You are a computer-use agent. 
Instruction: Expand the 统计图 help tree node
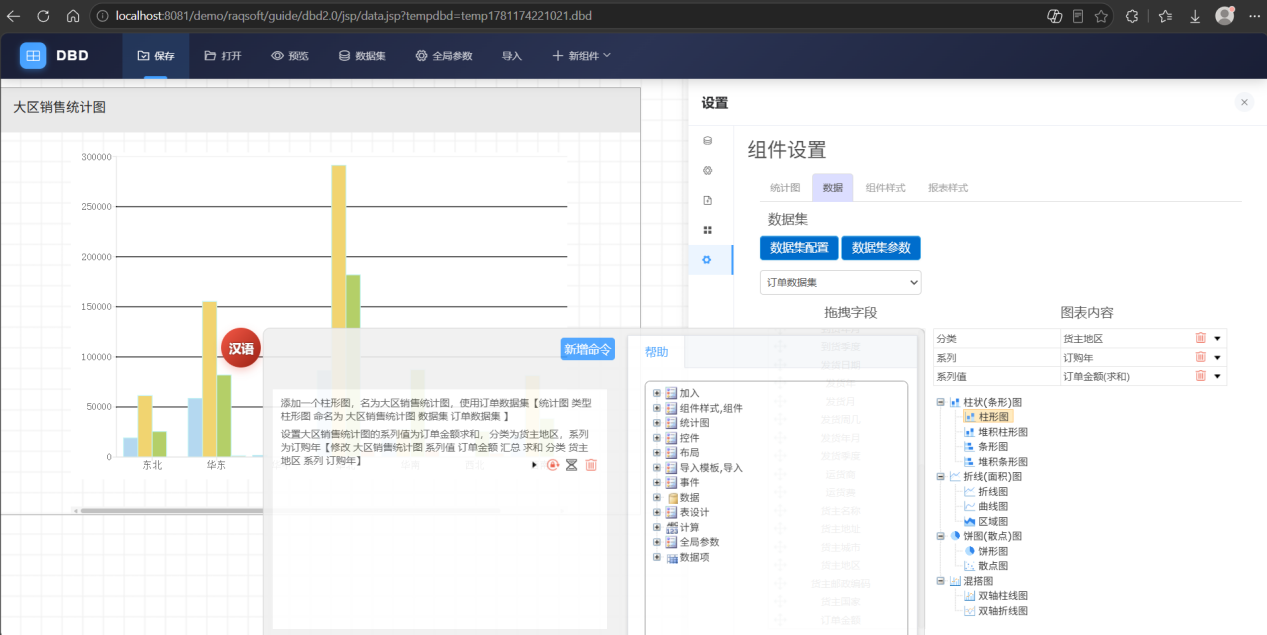point(657,423)
